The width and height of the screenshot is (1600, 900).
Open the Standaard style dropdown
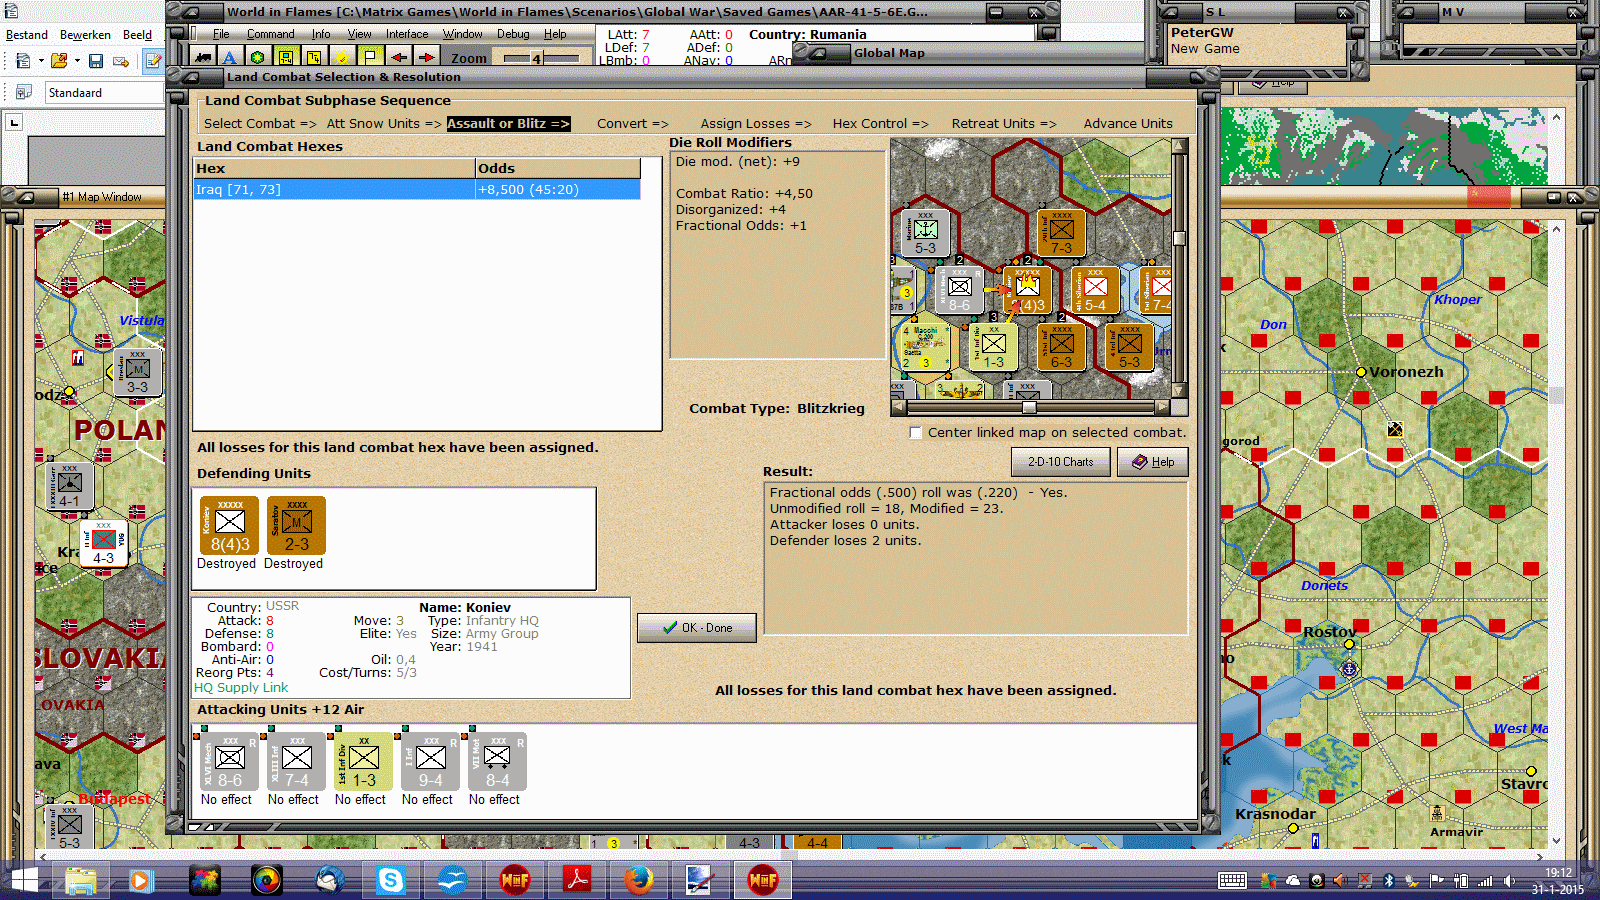104,93
